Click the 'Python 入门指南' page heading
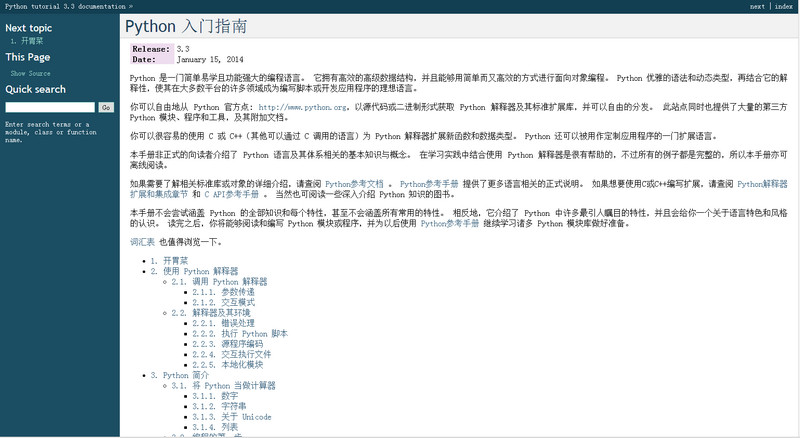Viewport: 800px width, 438px height. pyautogui.click(x=186, y=27)
